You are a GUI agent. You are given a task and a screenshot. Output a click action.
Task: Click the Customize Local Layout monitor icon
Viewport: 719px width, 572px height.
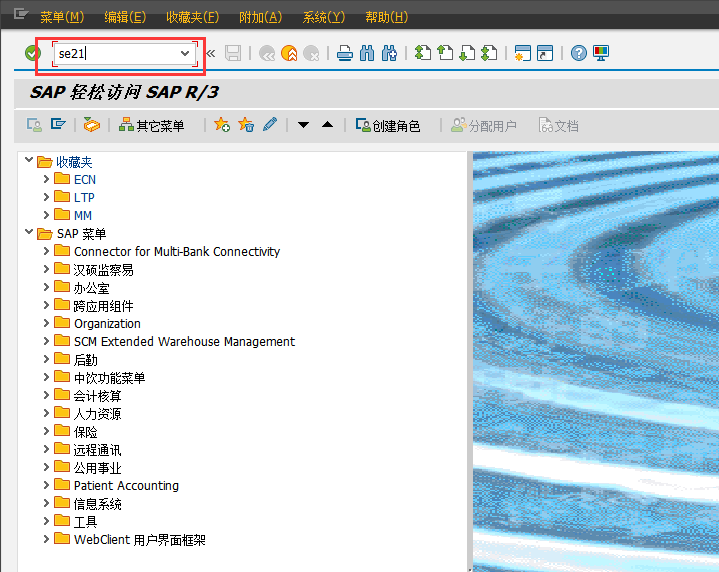[601, 53]
